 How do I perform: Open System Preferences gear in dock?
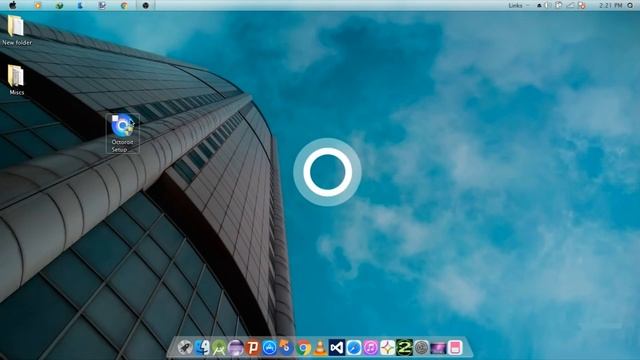(421, 348)
